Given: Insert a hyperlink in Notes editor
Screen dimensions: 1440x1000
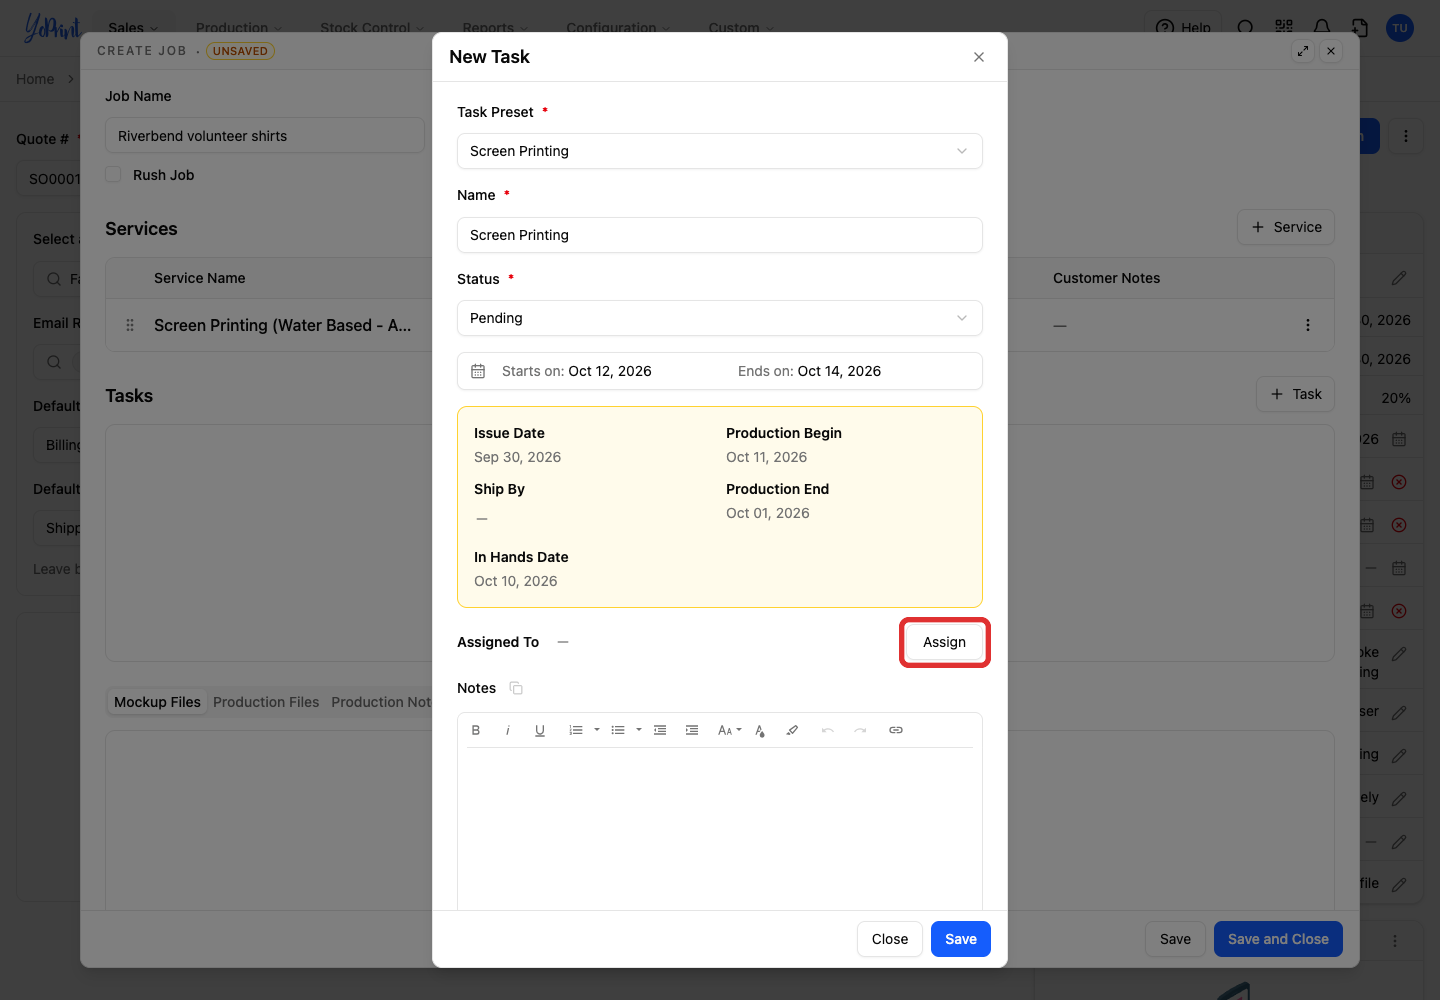Looking at the screenshot, I should (x=896, y=730).
